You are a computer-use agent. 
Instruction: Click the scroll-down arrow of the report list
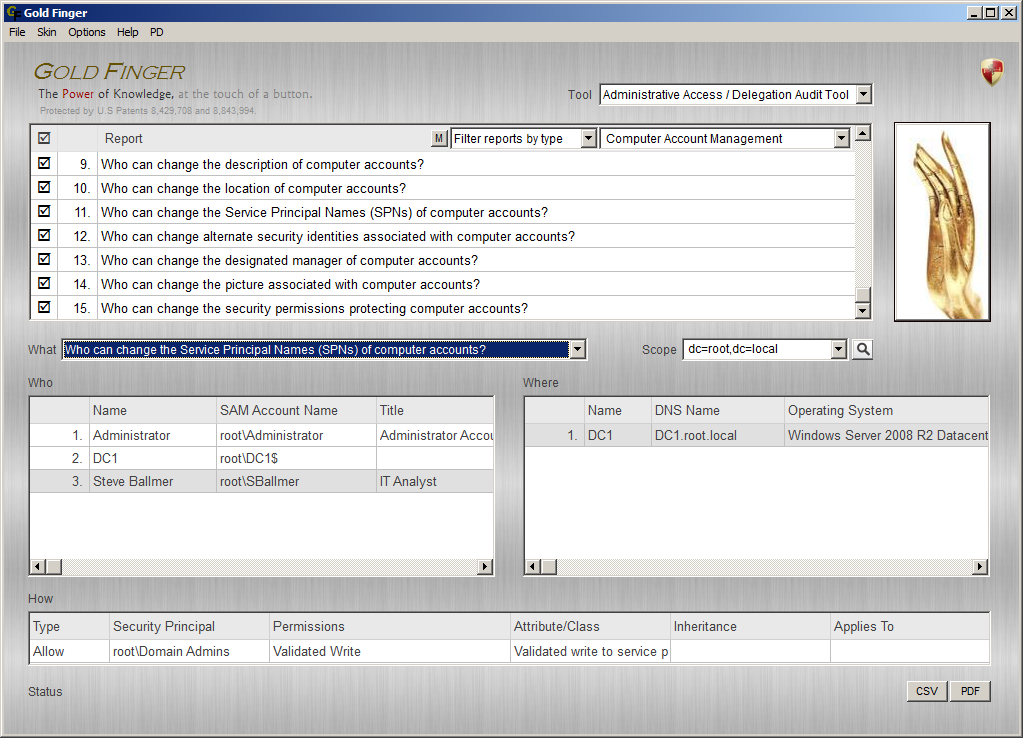click(861, 310)
